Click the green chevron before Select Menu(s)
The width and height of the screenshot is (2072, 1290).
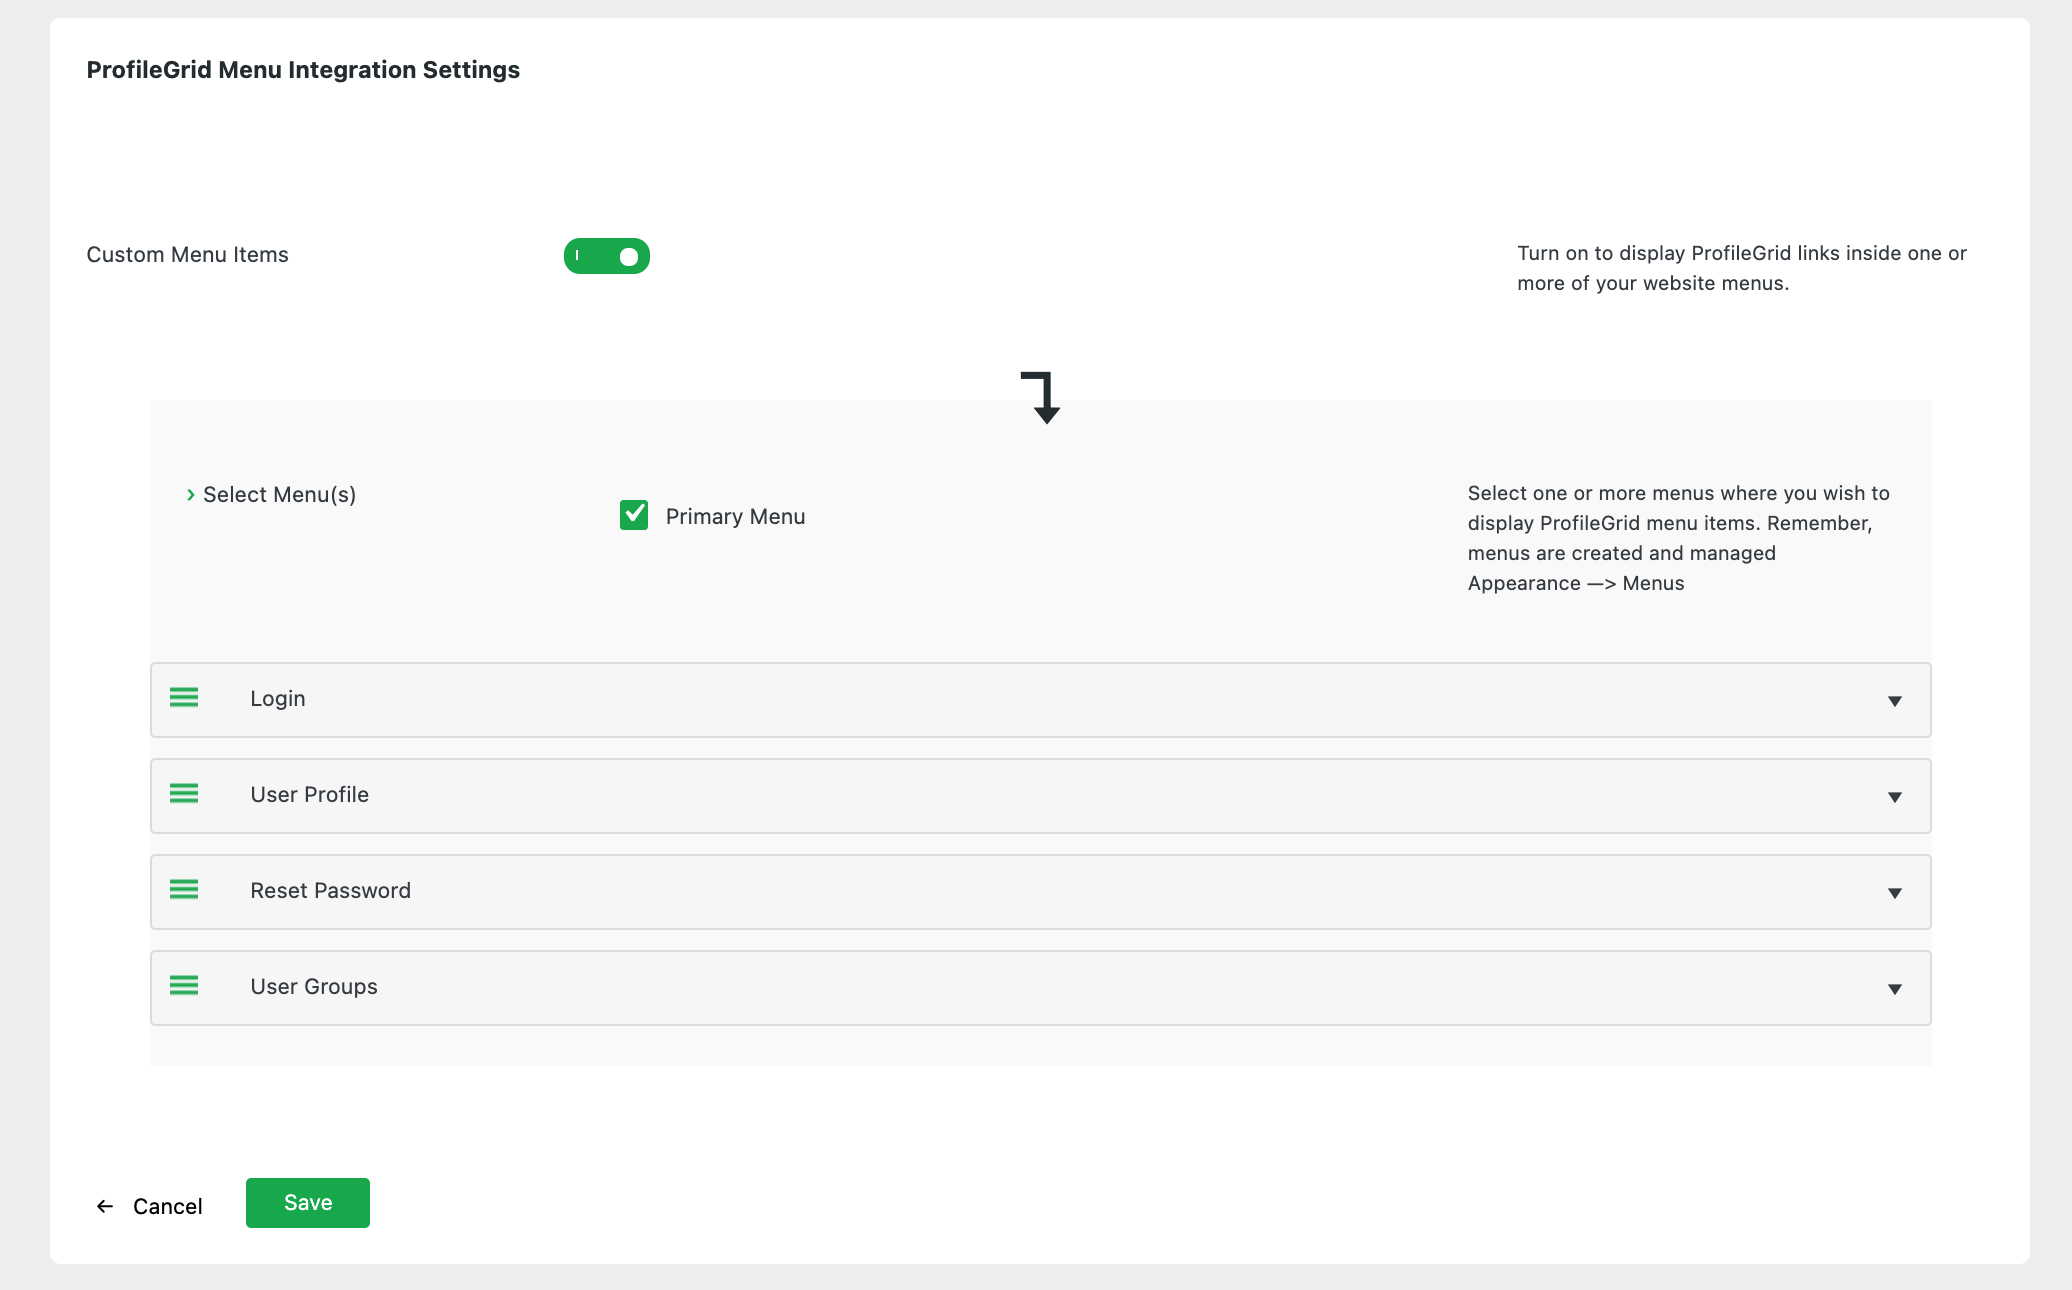(x=190, y=495)
